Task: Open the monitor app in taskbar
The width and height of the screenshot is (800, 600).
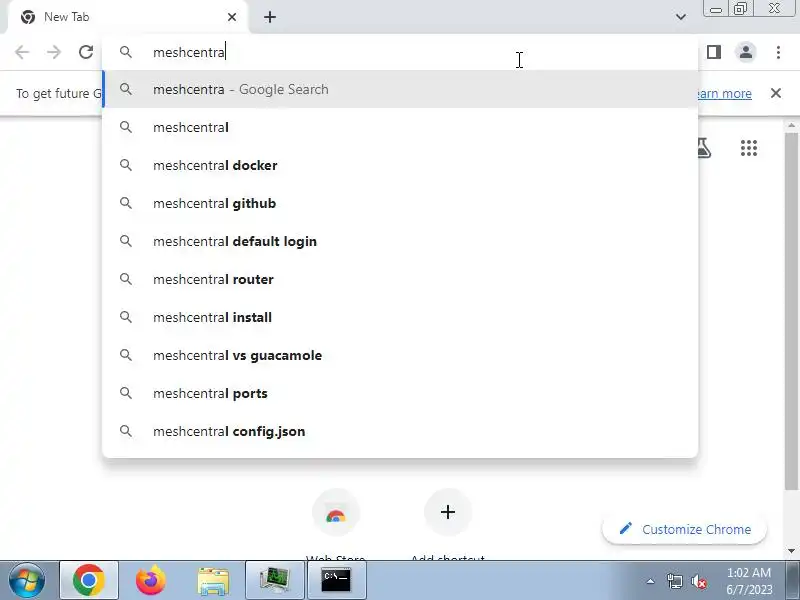Action: tap(274, 580)
